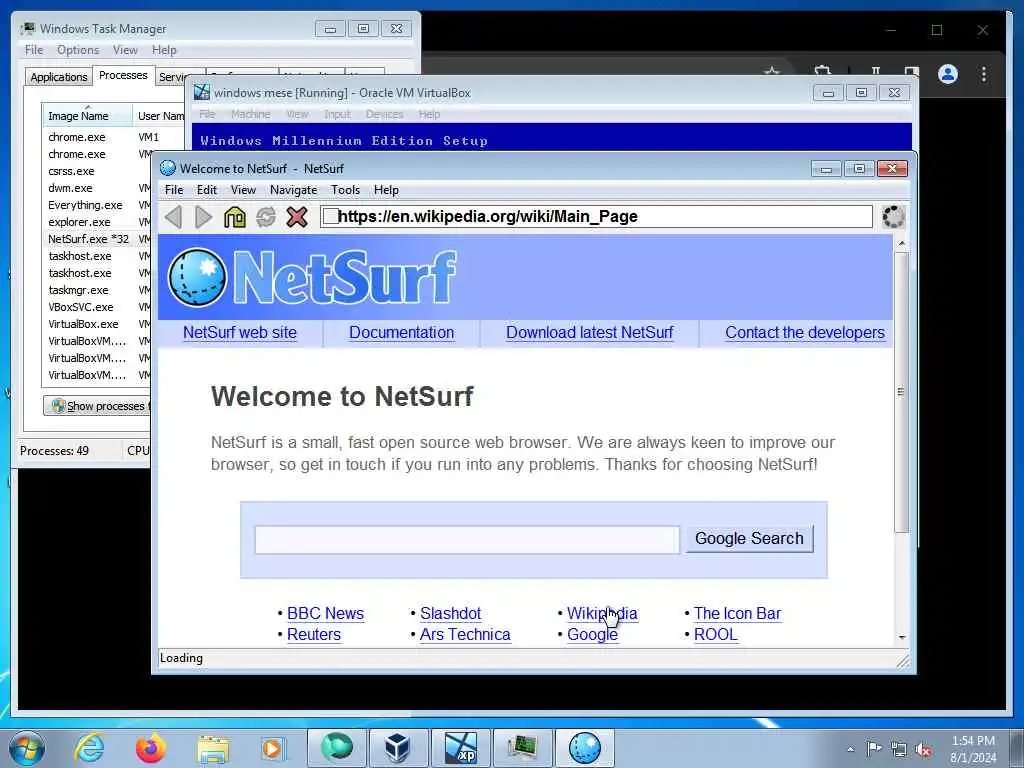1024x768 pixels.
Task: Select the Everything.exe process row
Action: (97, 205)
